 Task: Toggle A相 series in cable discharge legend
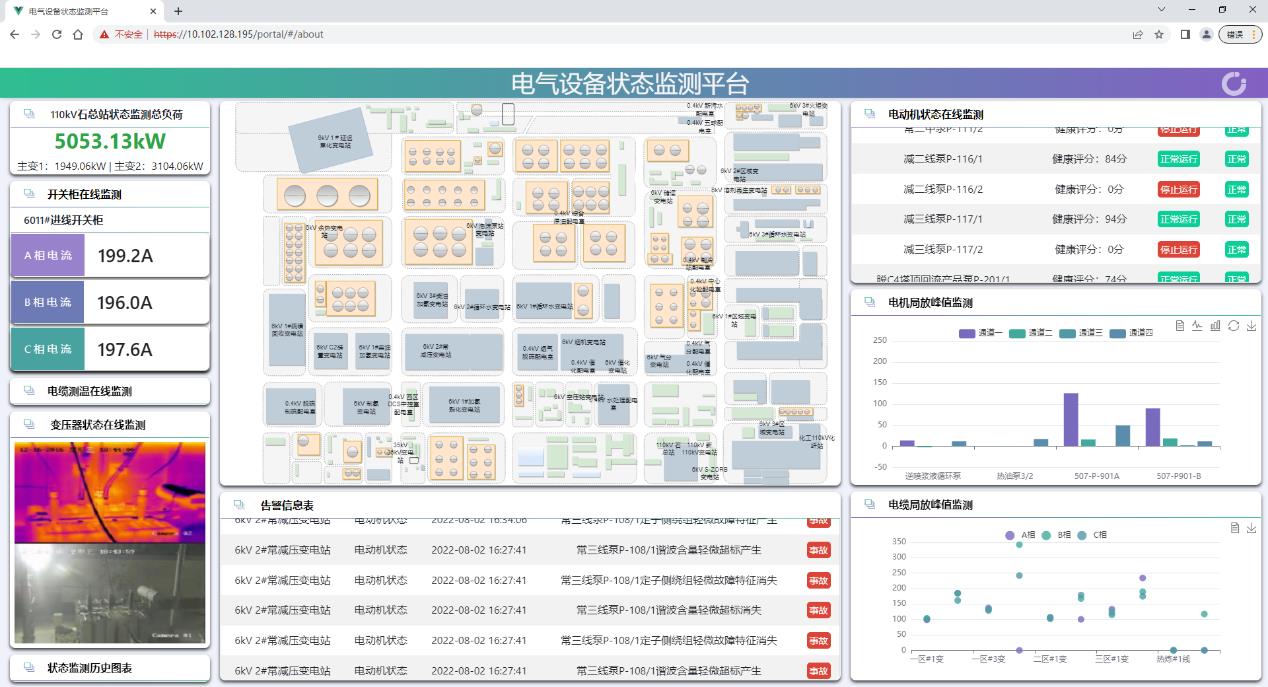coord(1020,535)
